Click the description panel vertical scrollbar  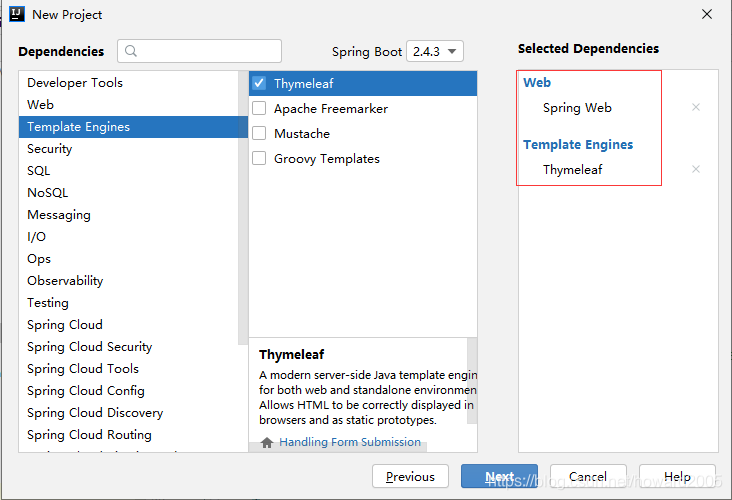[472, 380]
